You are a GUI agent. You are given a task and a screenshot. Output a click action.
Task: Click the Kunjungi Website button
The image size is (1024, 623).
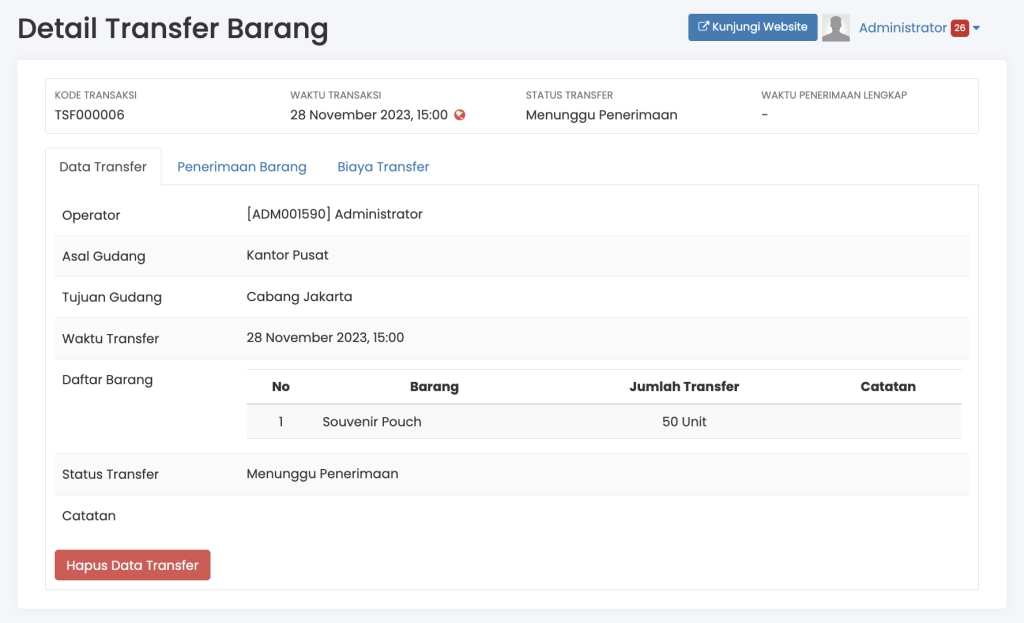pos(752,27)
